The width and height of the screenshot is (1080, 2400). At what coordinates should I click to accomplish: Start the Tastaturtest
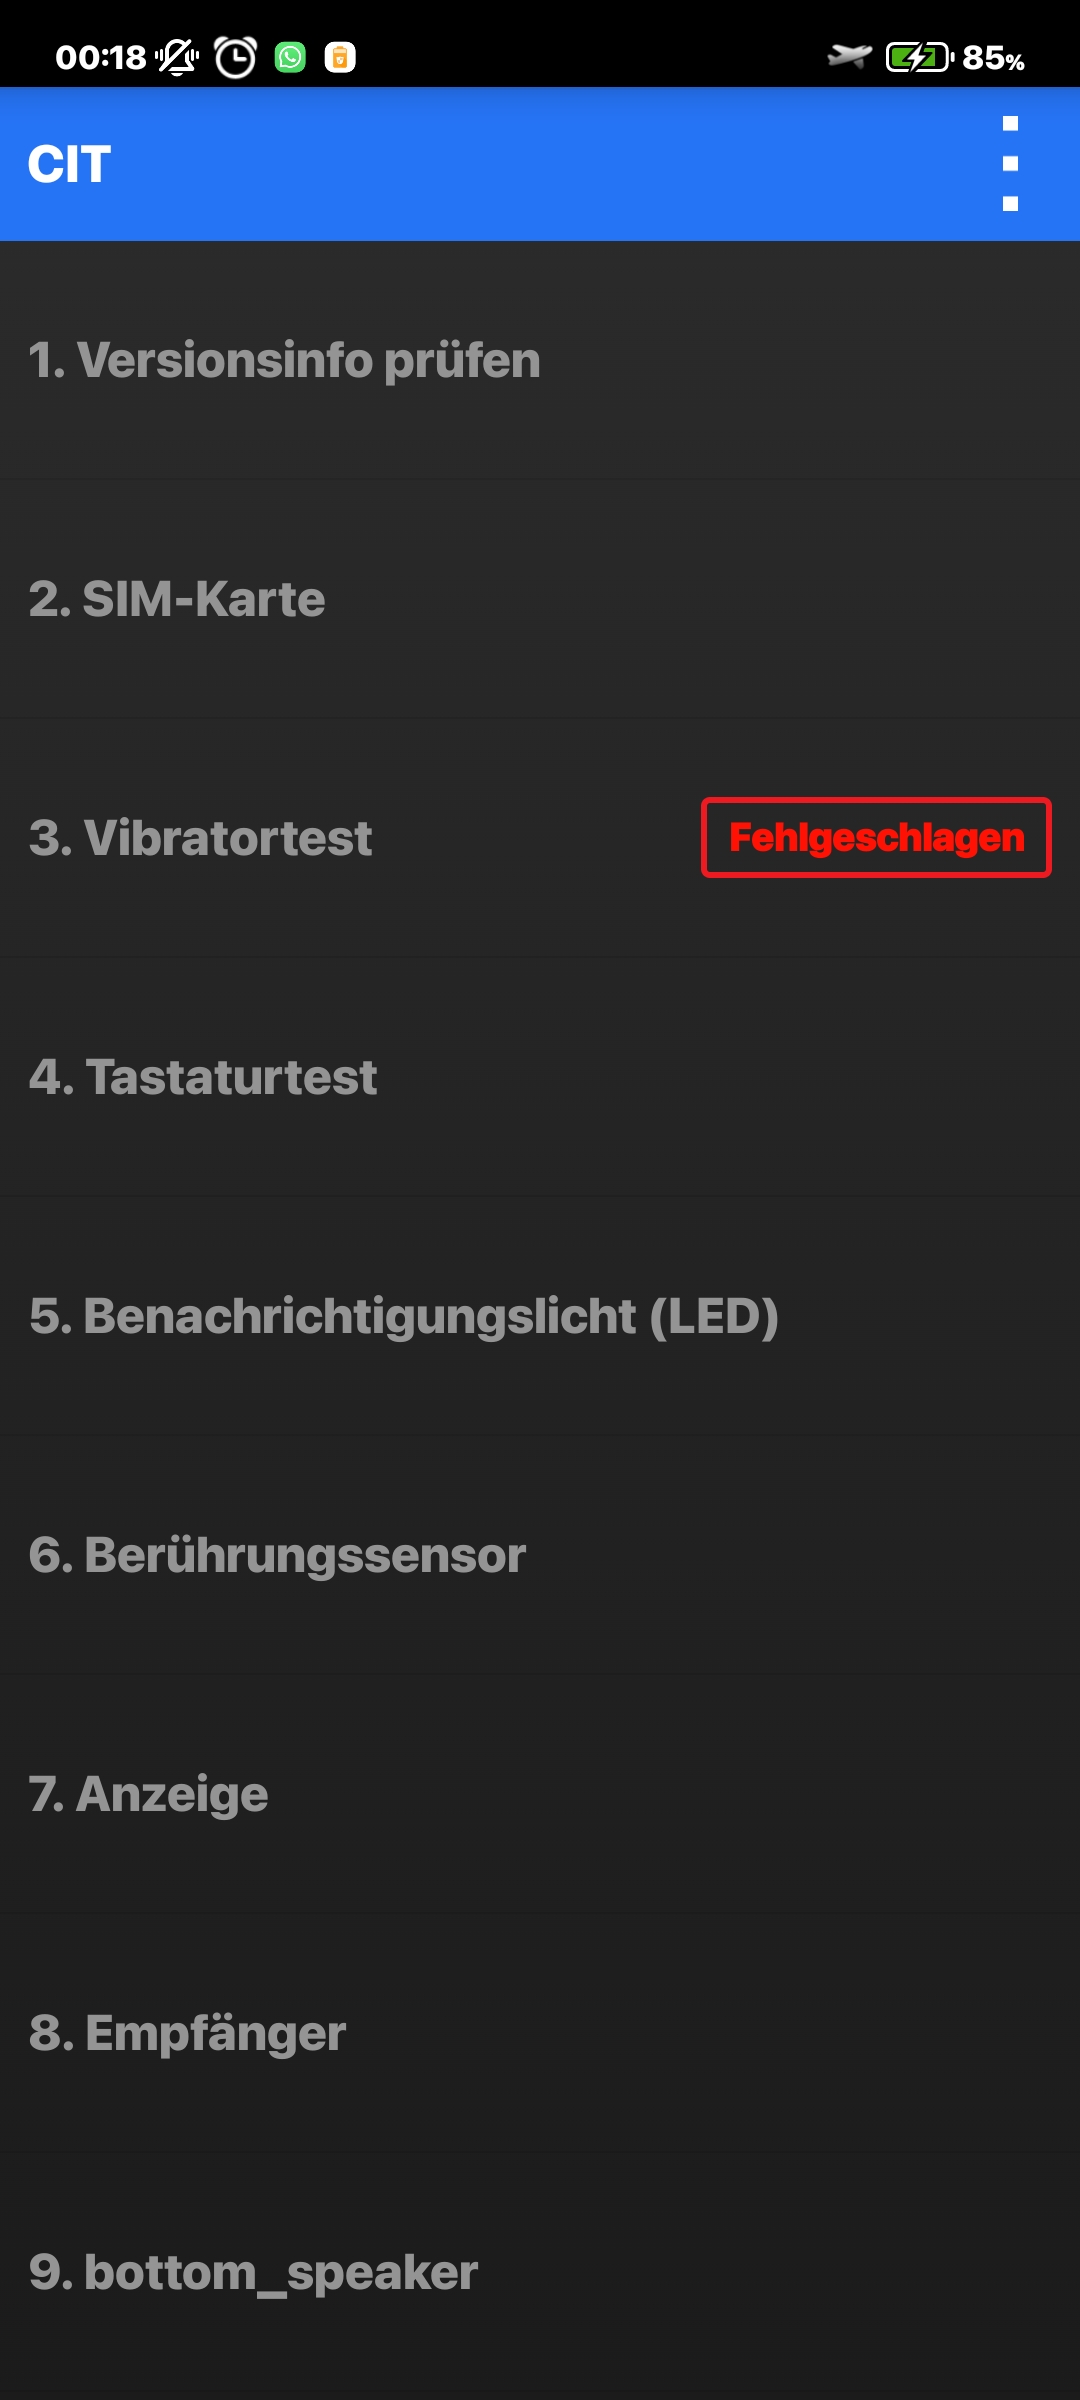[x=540, y=1077]
